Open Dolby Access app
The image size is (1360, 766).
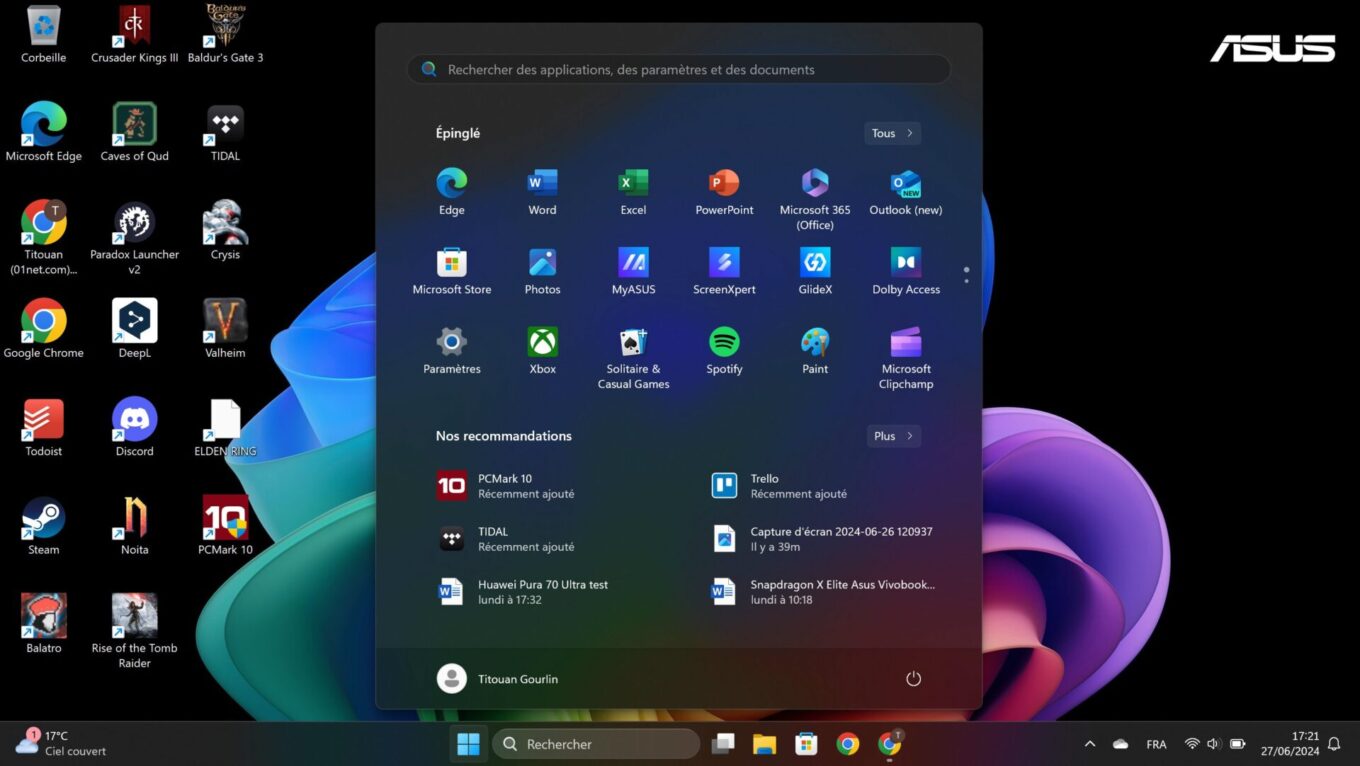906,271
